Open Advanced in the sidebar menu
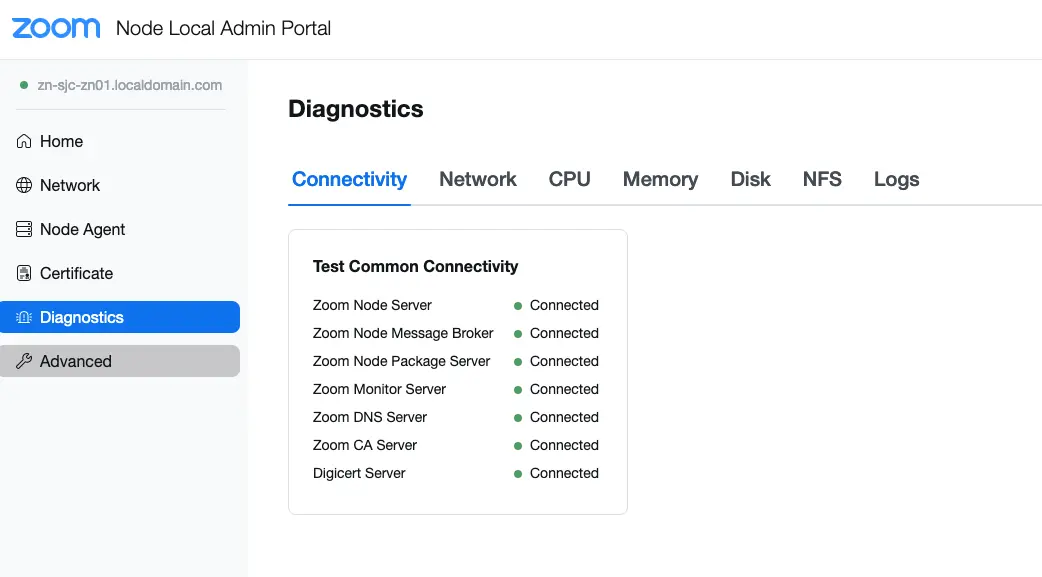The height and width of the screenshot is (577, 1042). click(x=76, y=362)
